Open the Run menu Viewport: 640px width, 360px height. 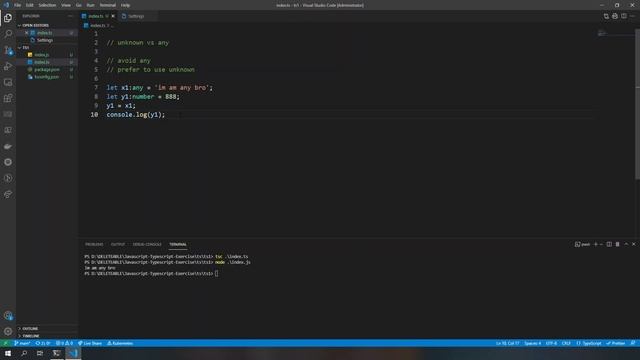91,5
